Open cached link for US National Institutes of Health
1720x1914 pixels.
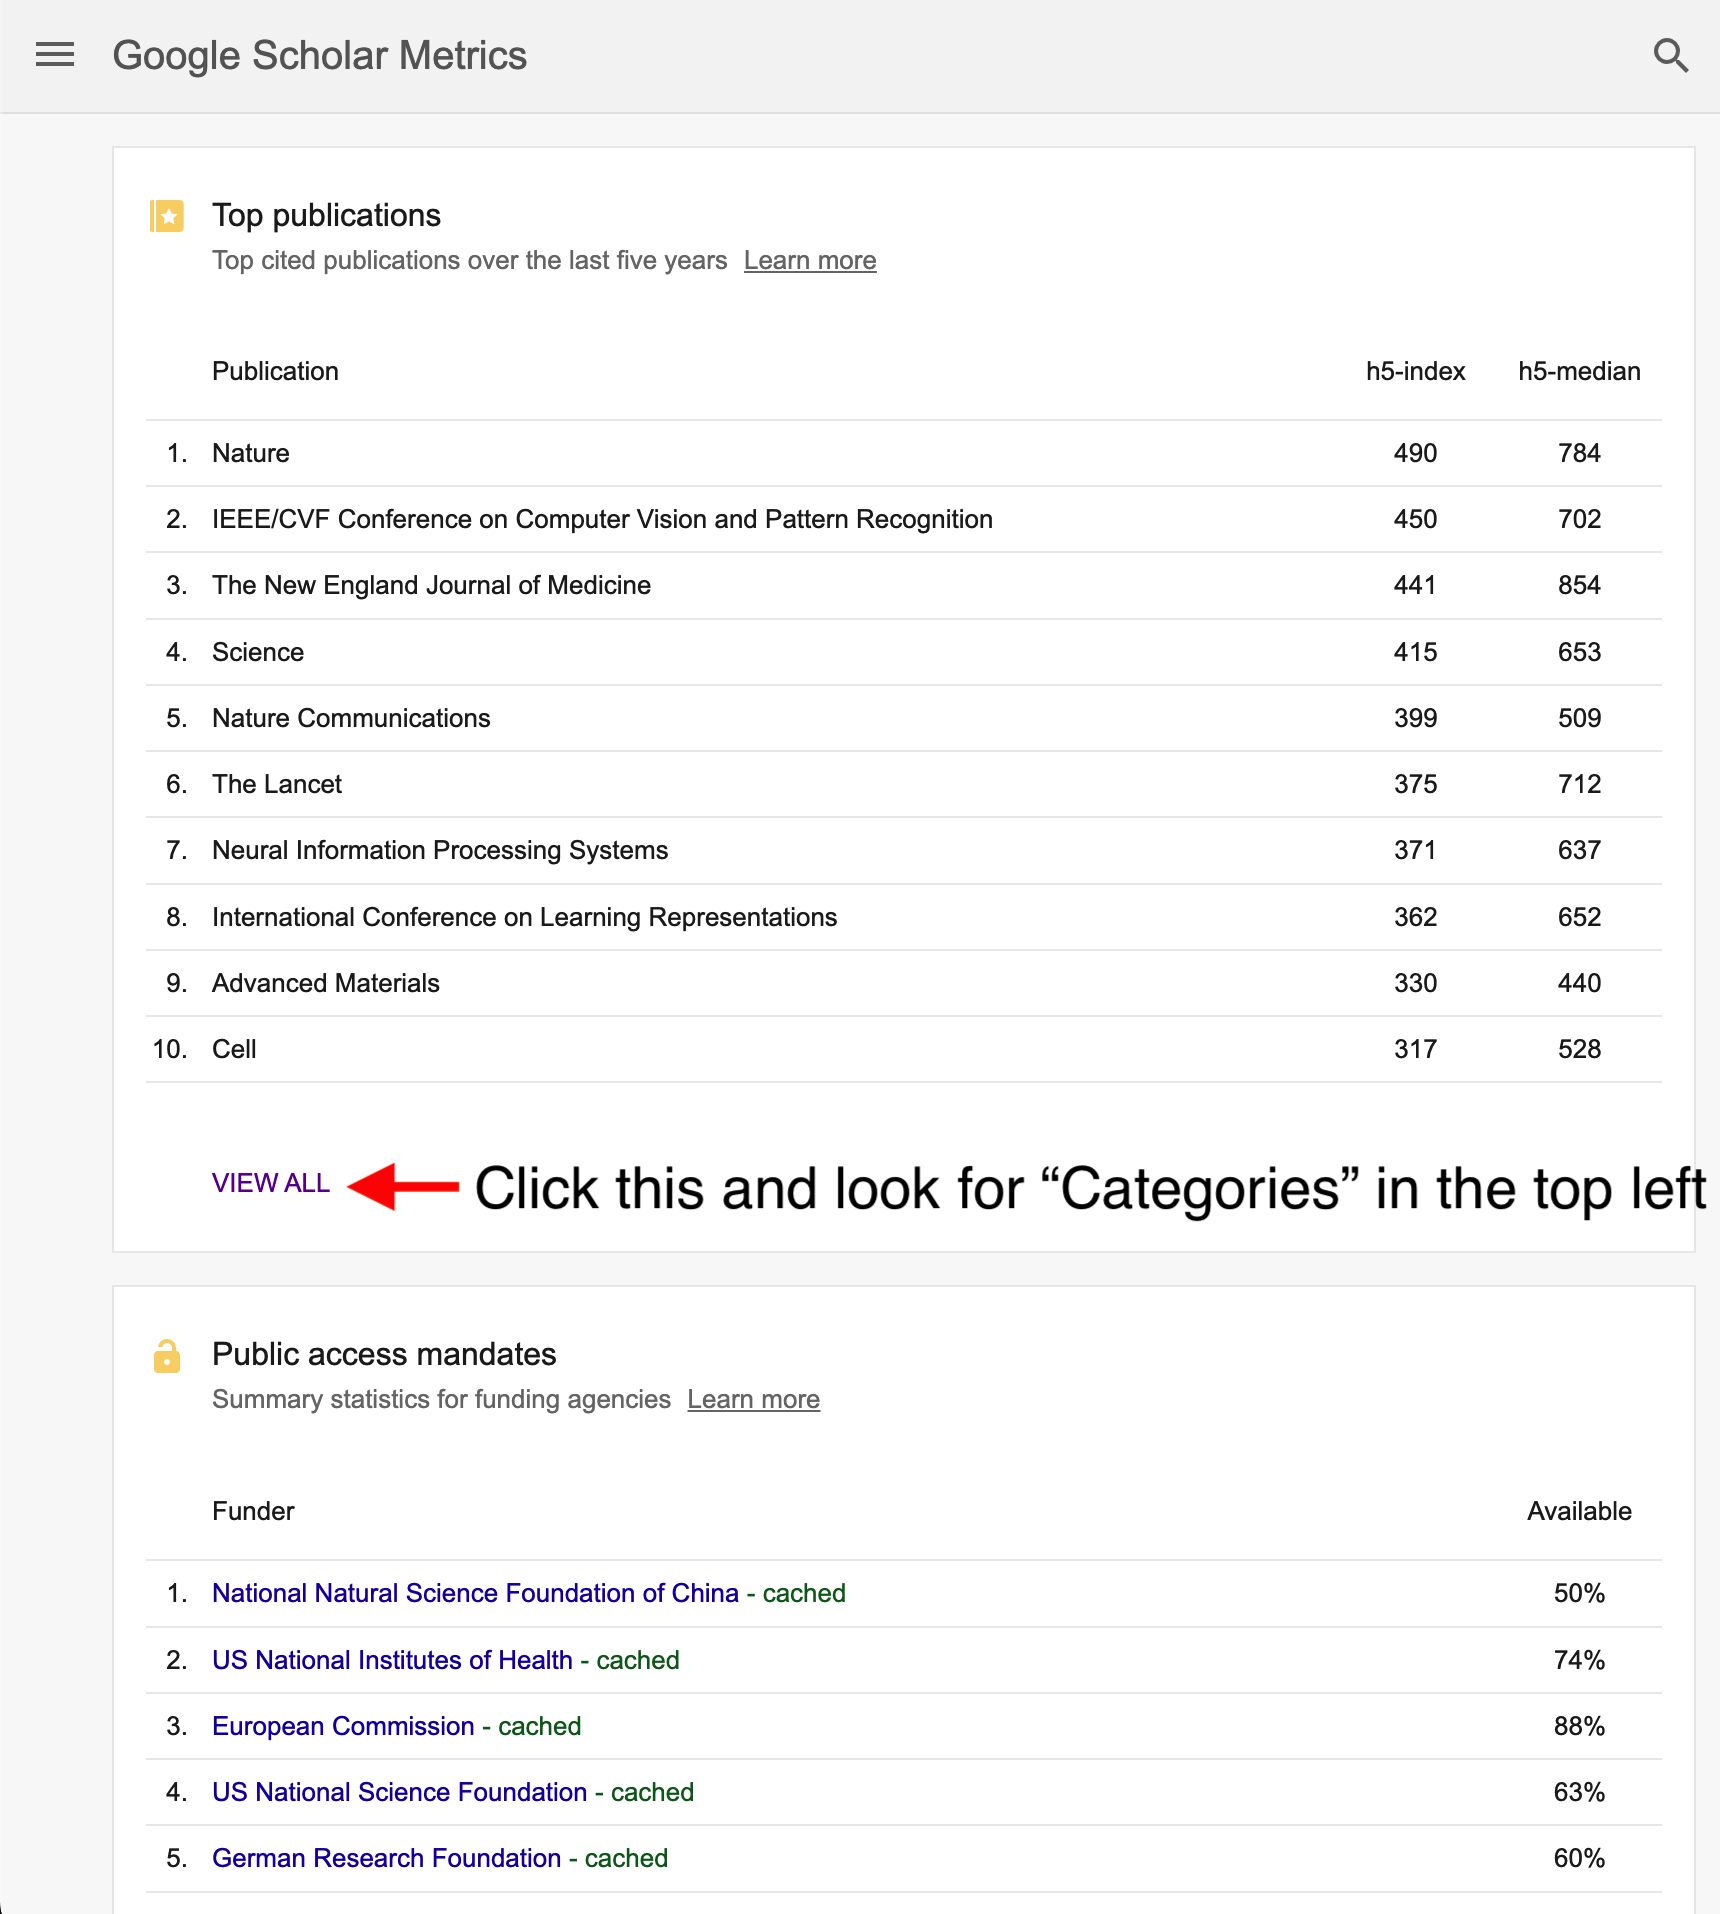638,1660
